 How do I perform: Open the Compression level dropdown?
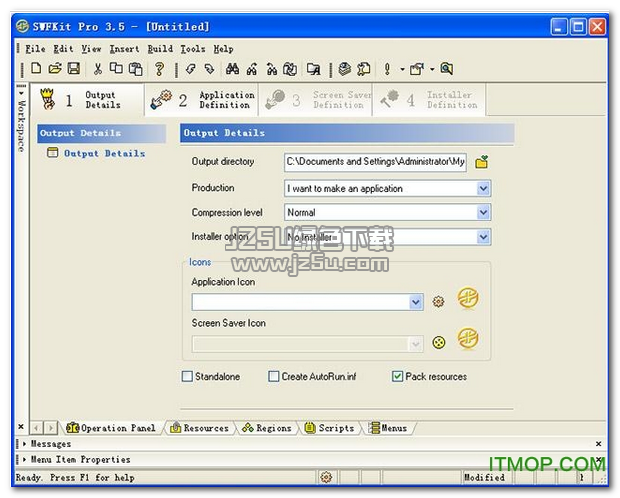point(483,212)
